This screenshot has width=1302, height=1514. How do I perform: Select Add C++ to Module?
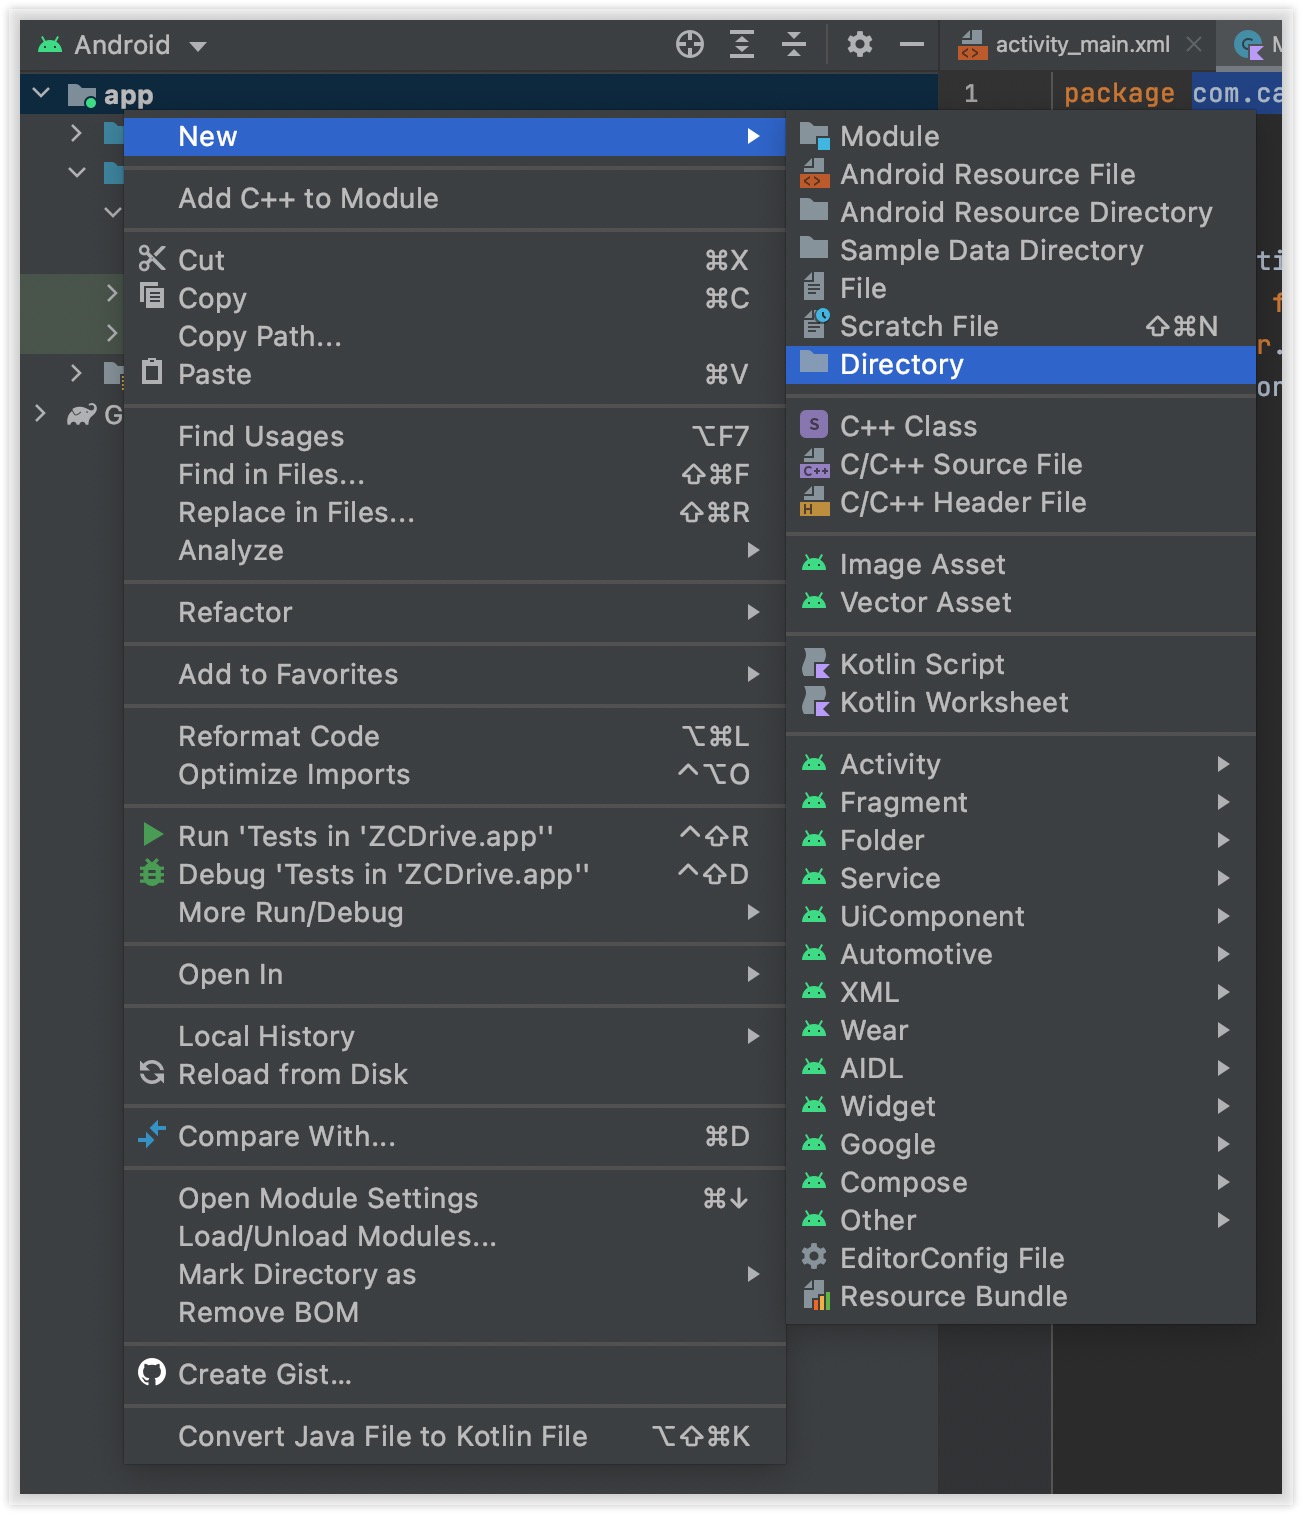tap(308, 198)
